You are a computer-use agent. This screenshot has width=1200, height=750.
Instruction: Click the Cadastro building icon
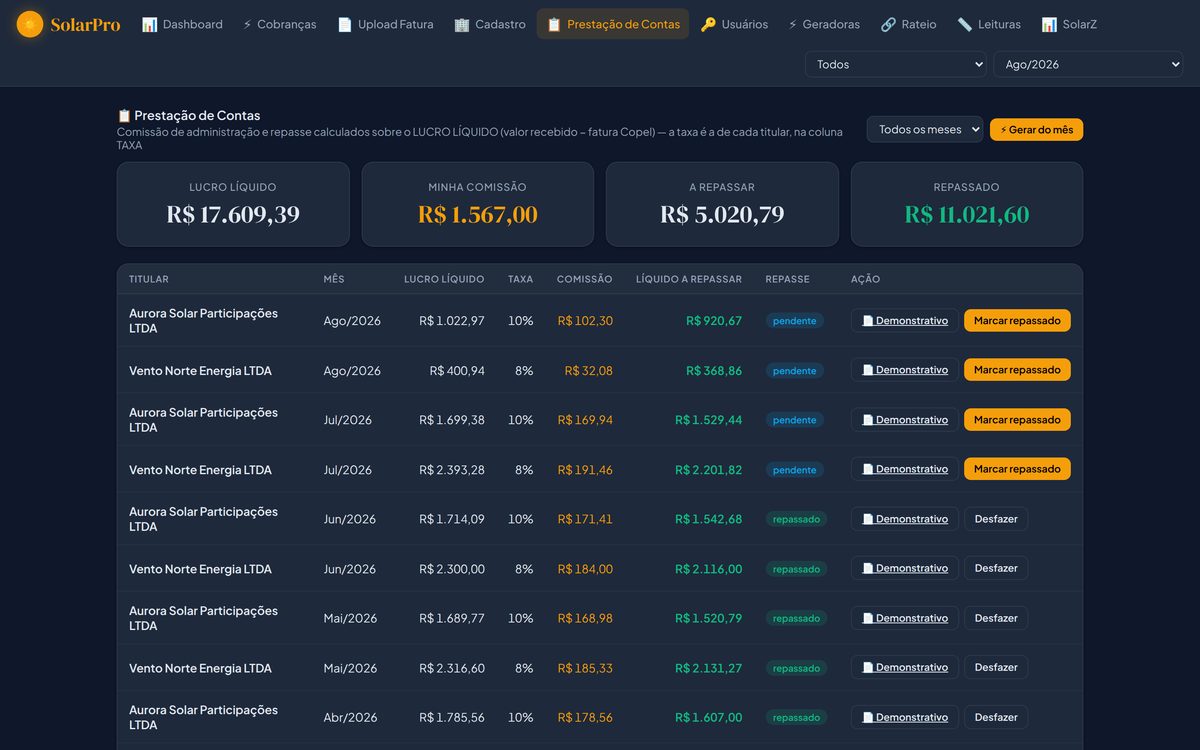pyautogui.click(x=462, y=24)
